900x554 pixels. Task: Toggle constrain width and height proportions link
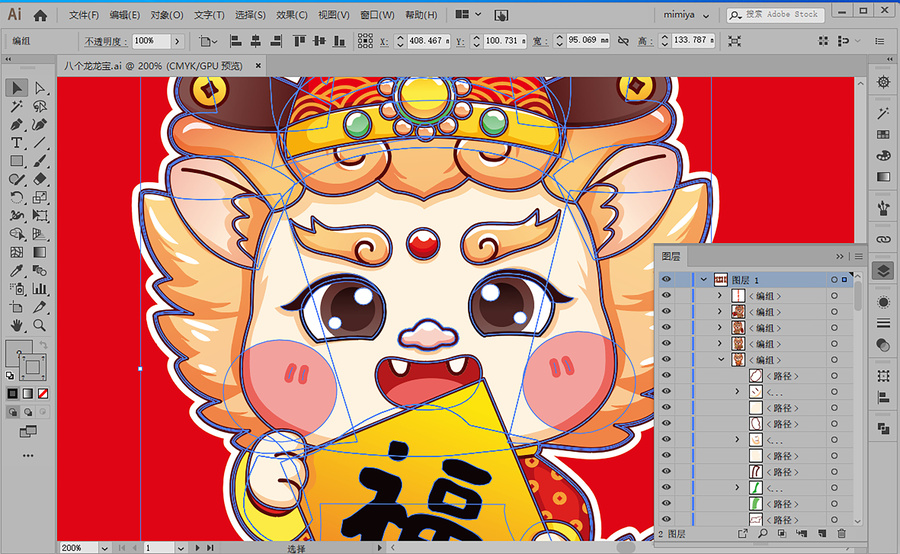coord(623,41)
